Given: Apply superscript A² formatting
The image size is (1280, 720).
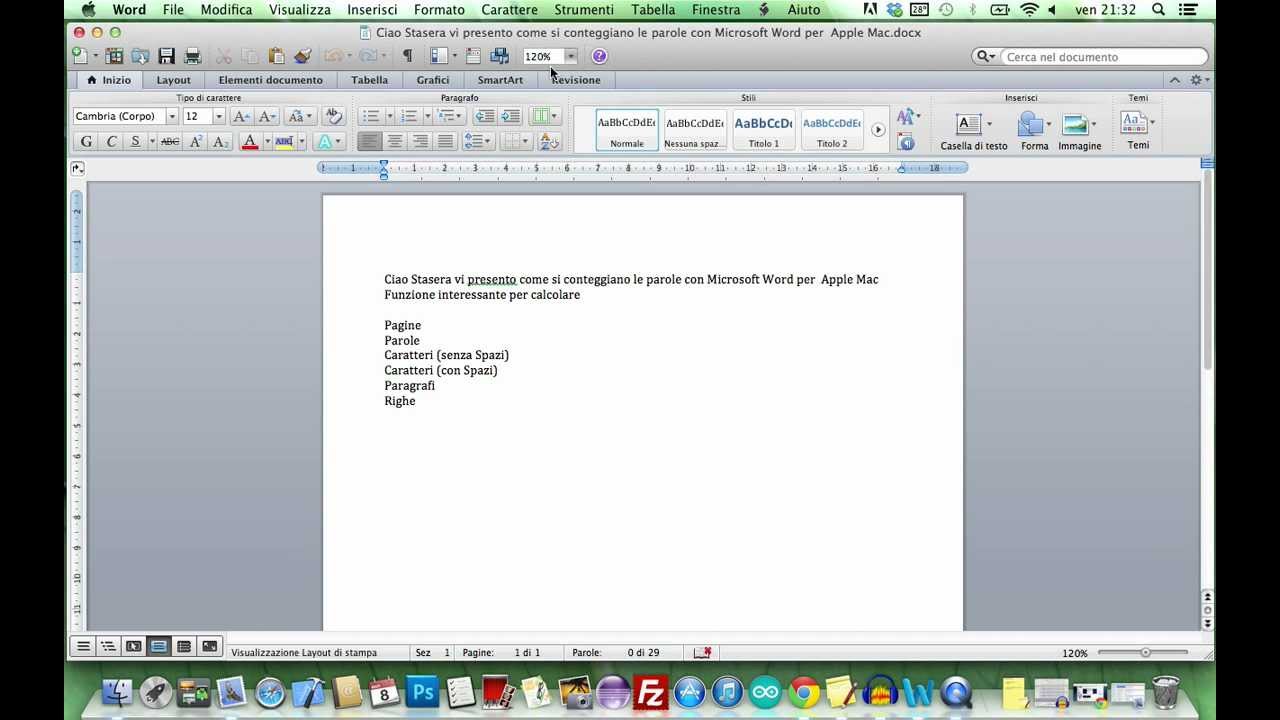Looking at the screenshot, I should pos(196,142).
